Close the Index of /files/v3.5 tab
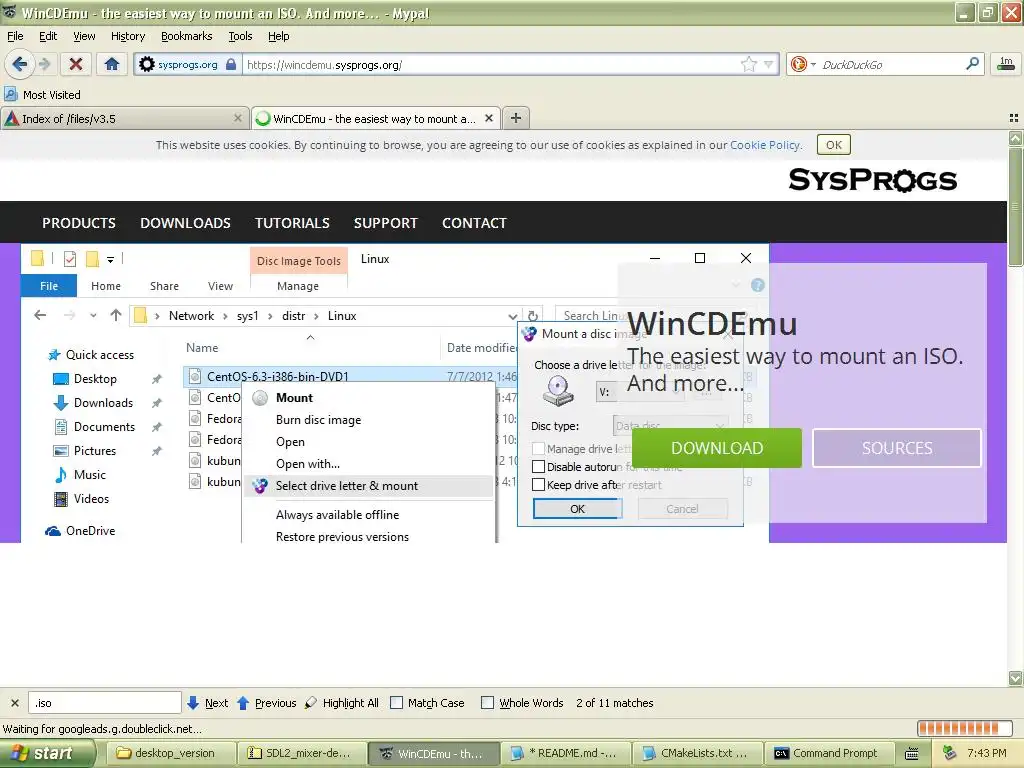1024x768 pixels. (x=238, y=118)
